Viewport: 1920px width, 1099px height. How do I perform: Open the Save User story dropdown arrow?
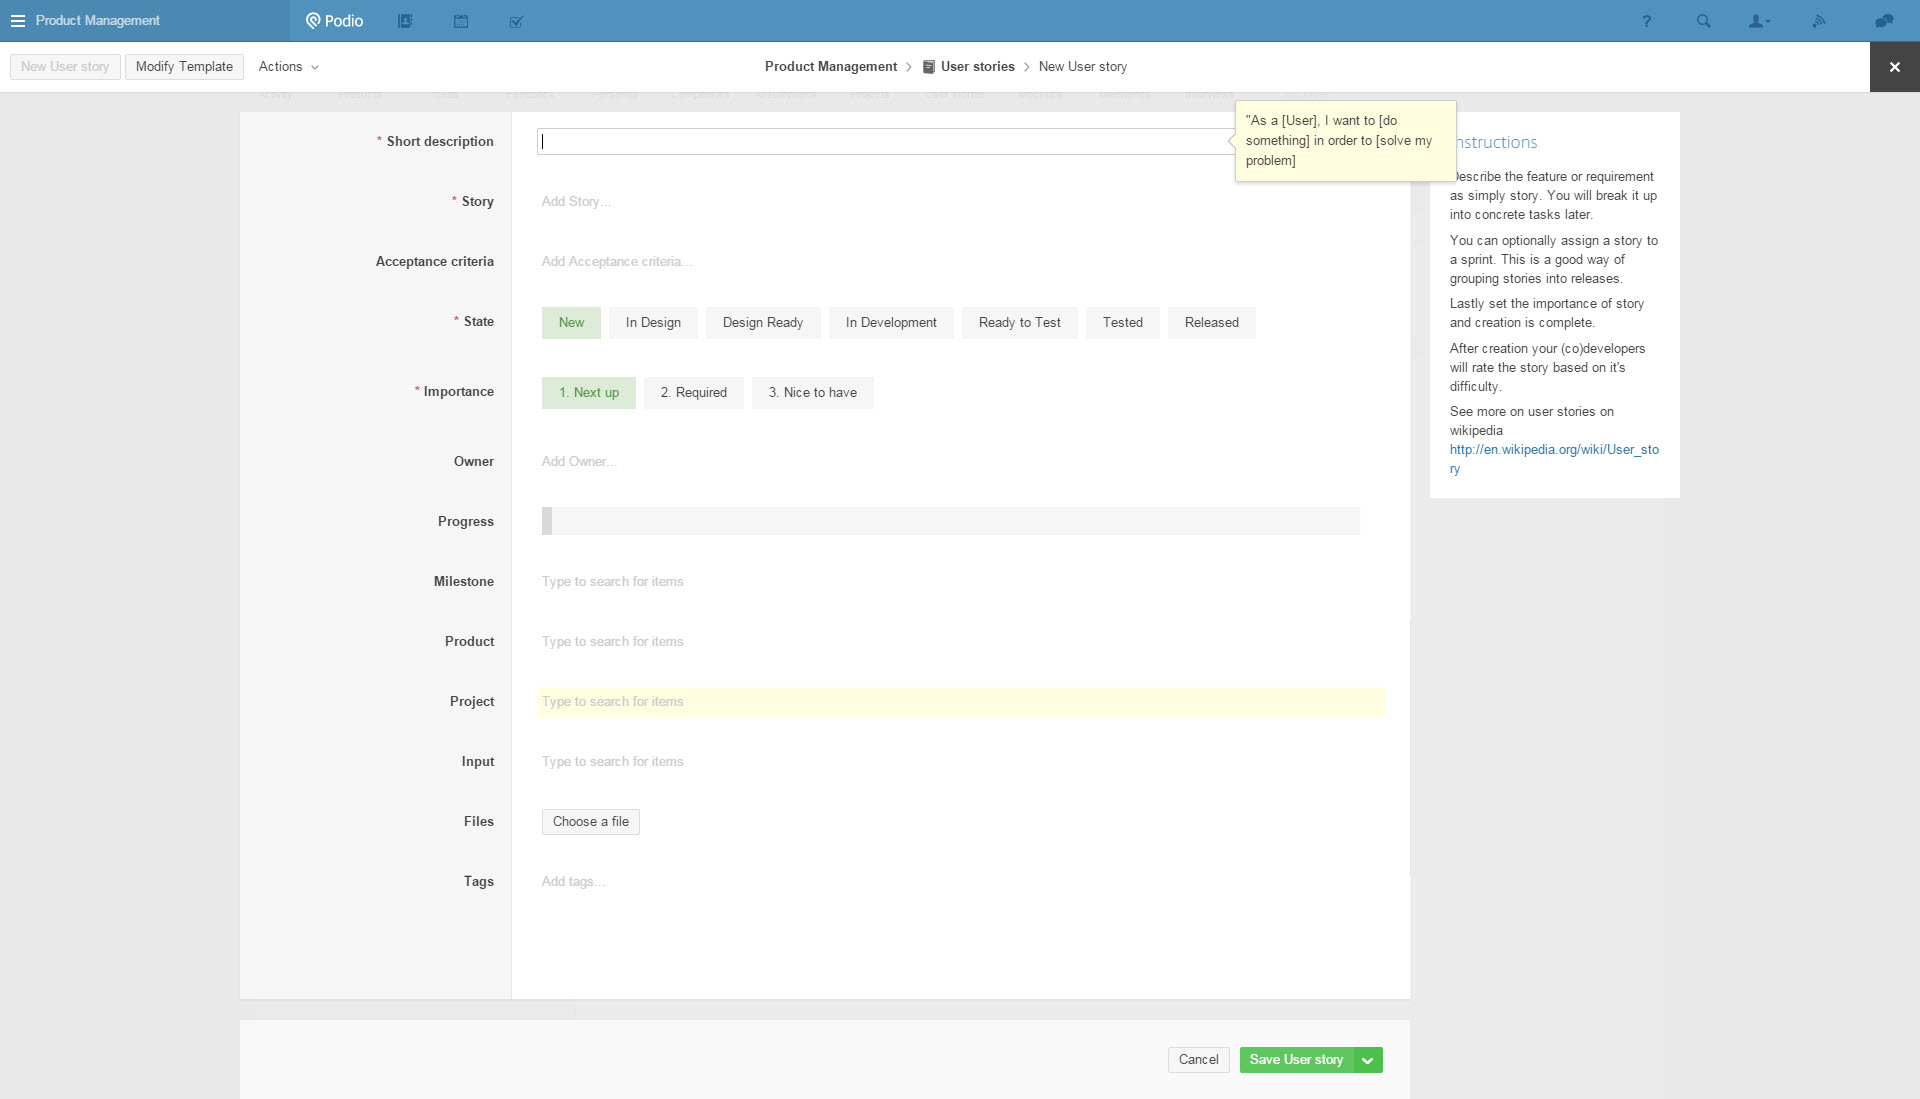(1367, 1060)
